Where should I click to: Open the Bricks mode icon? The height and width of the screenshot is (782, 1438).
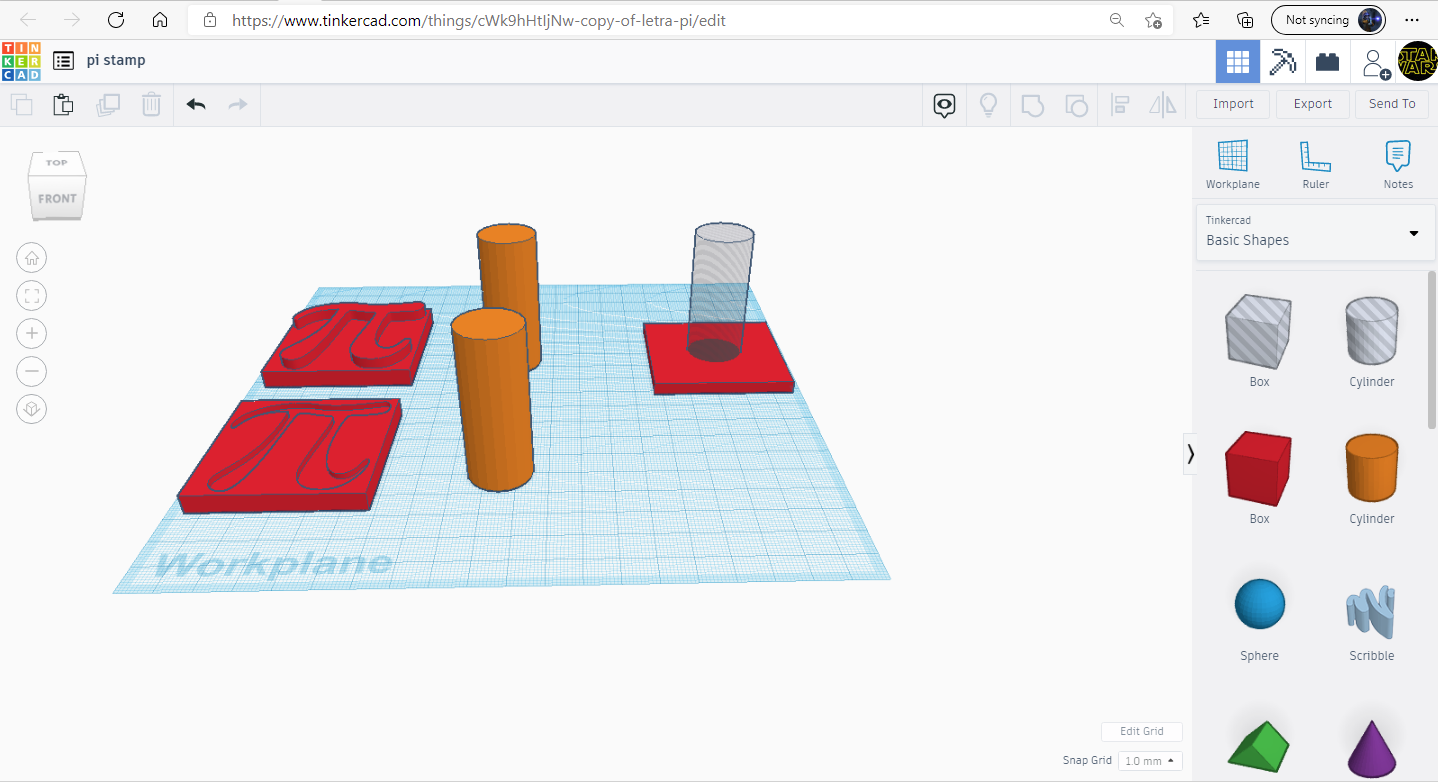pyautogui.click(x=1327, y=62)
